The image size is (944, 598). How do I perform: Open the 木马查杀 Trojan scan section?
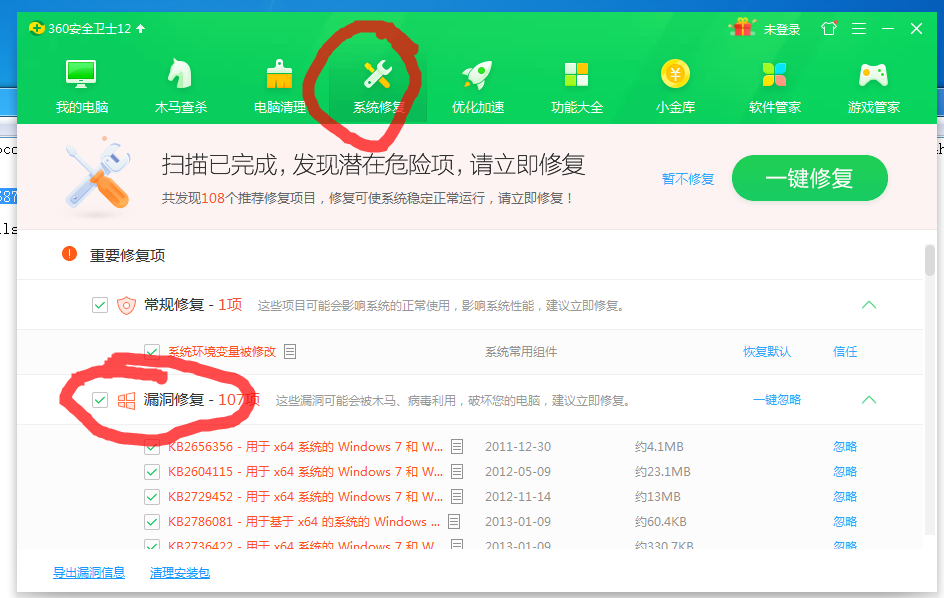click(x=181, y=86)
